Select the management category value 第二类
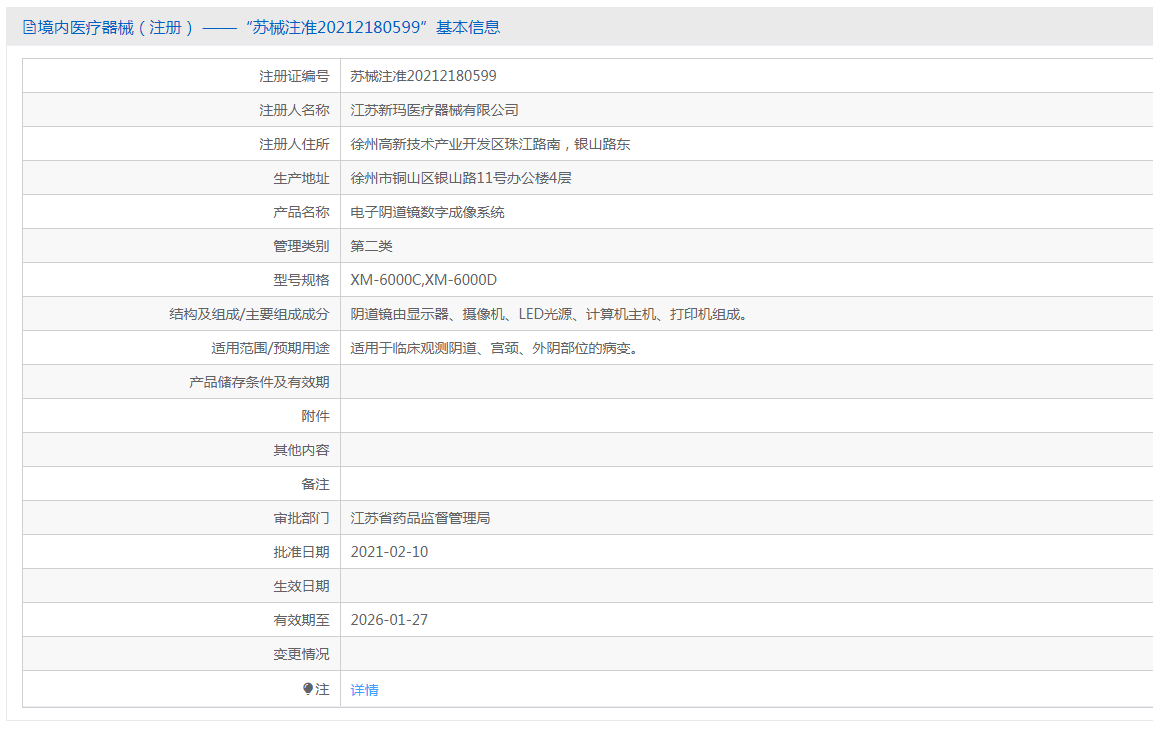1153x730 pixels. pyautogui.click(x=371, y=246)
